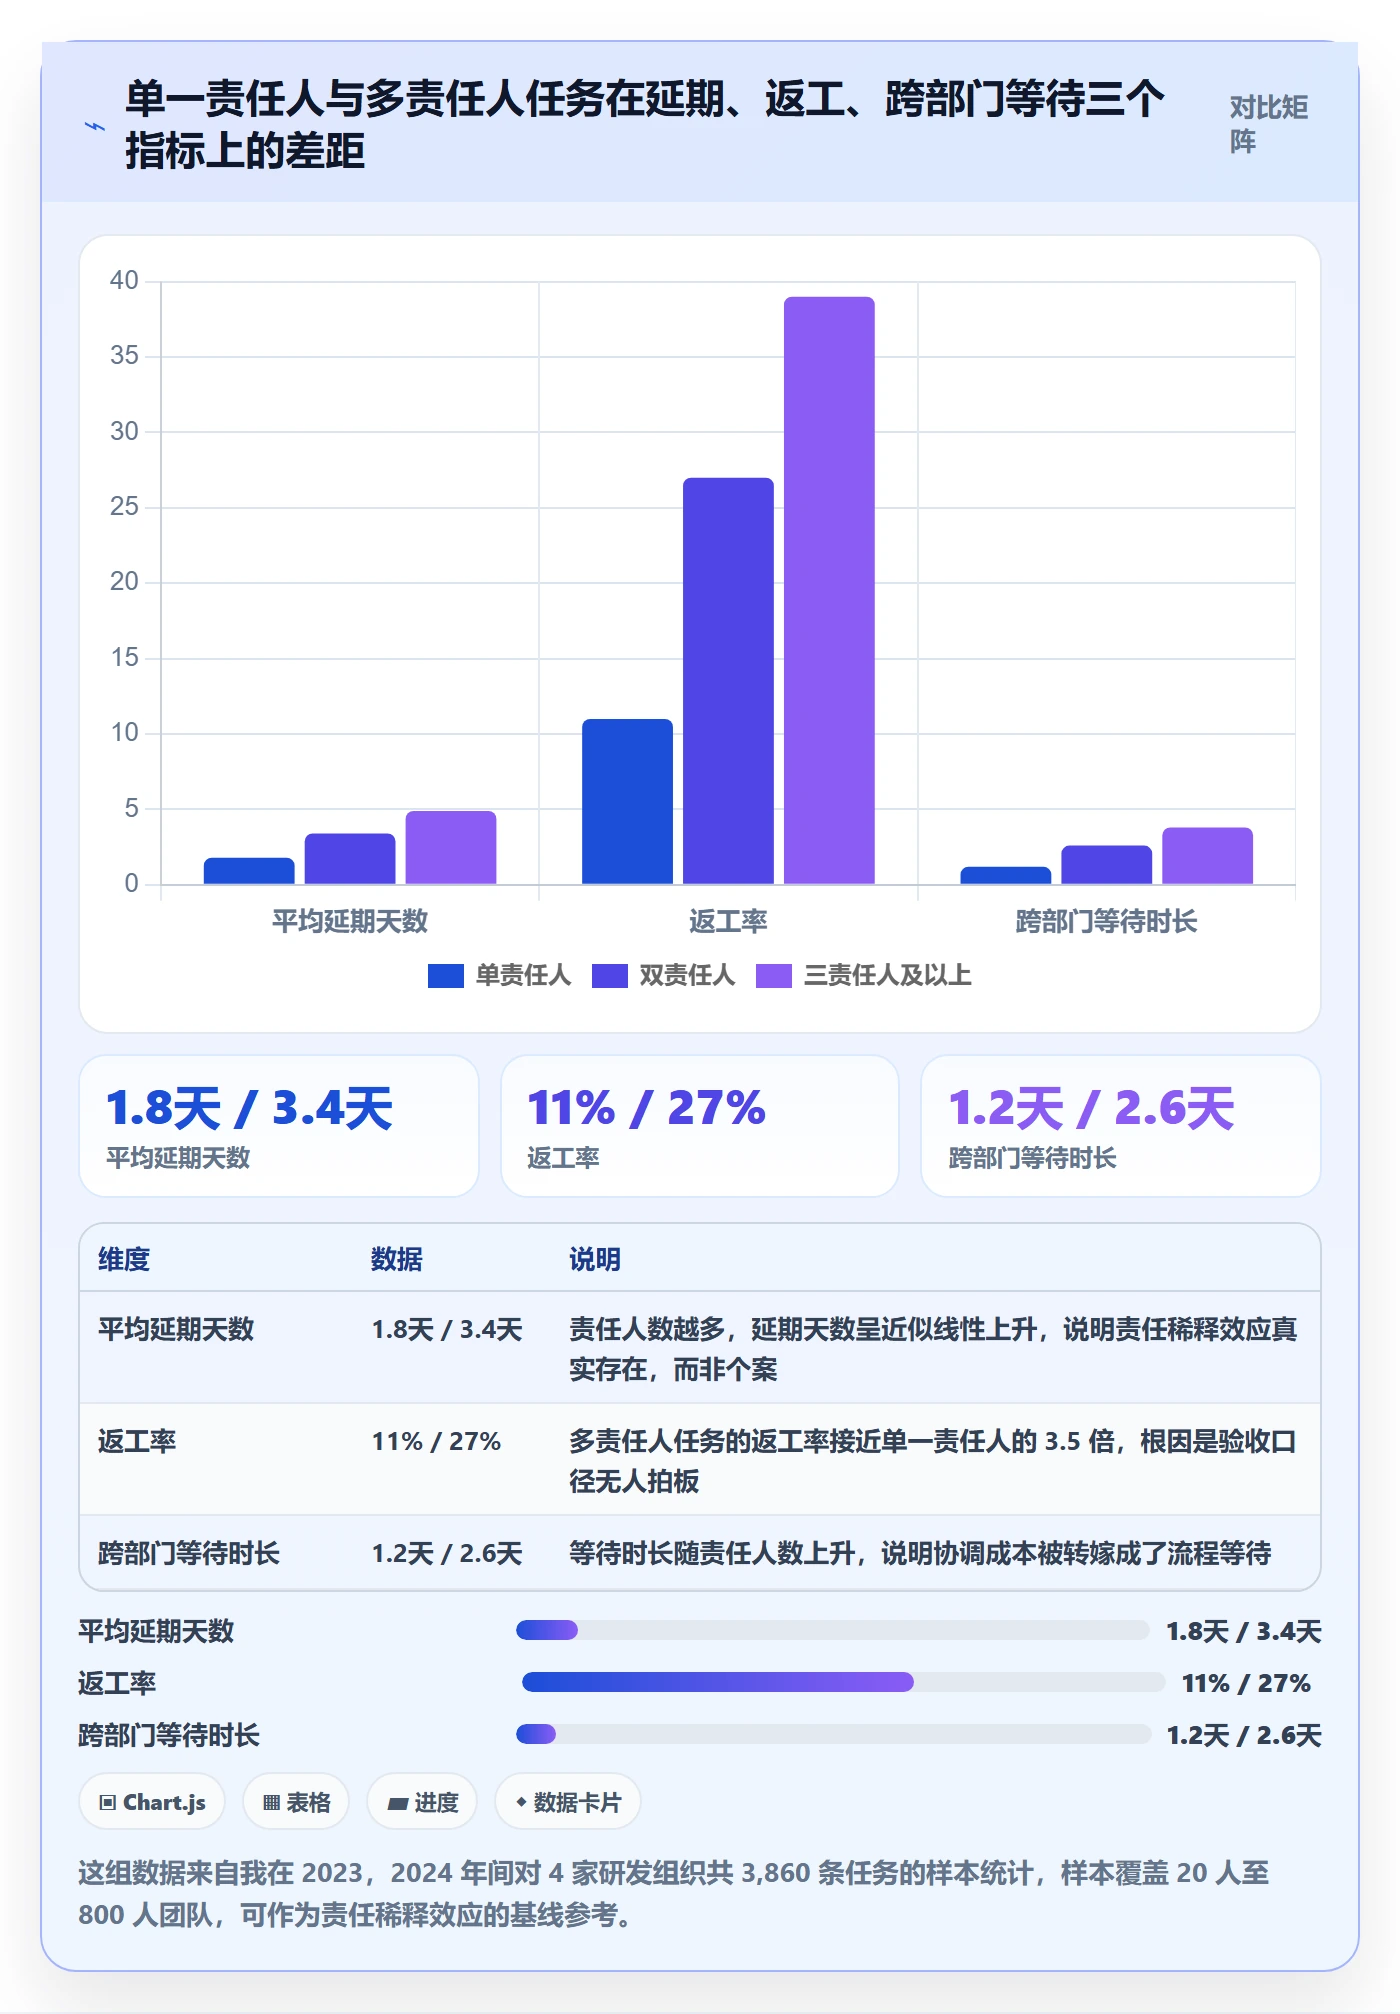This screenshot has height=2014, width=1400.
Task: Click the 平均延期天数 x-axis category label
Action: [350, 921]
